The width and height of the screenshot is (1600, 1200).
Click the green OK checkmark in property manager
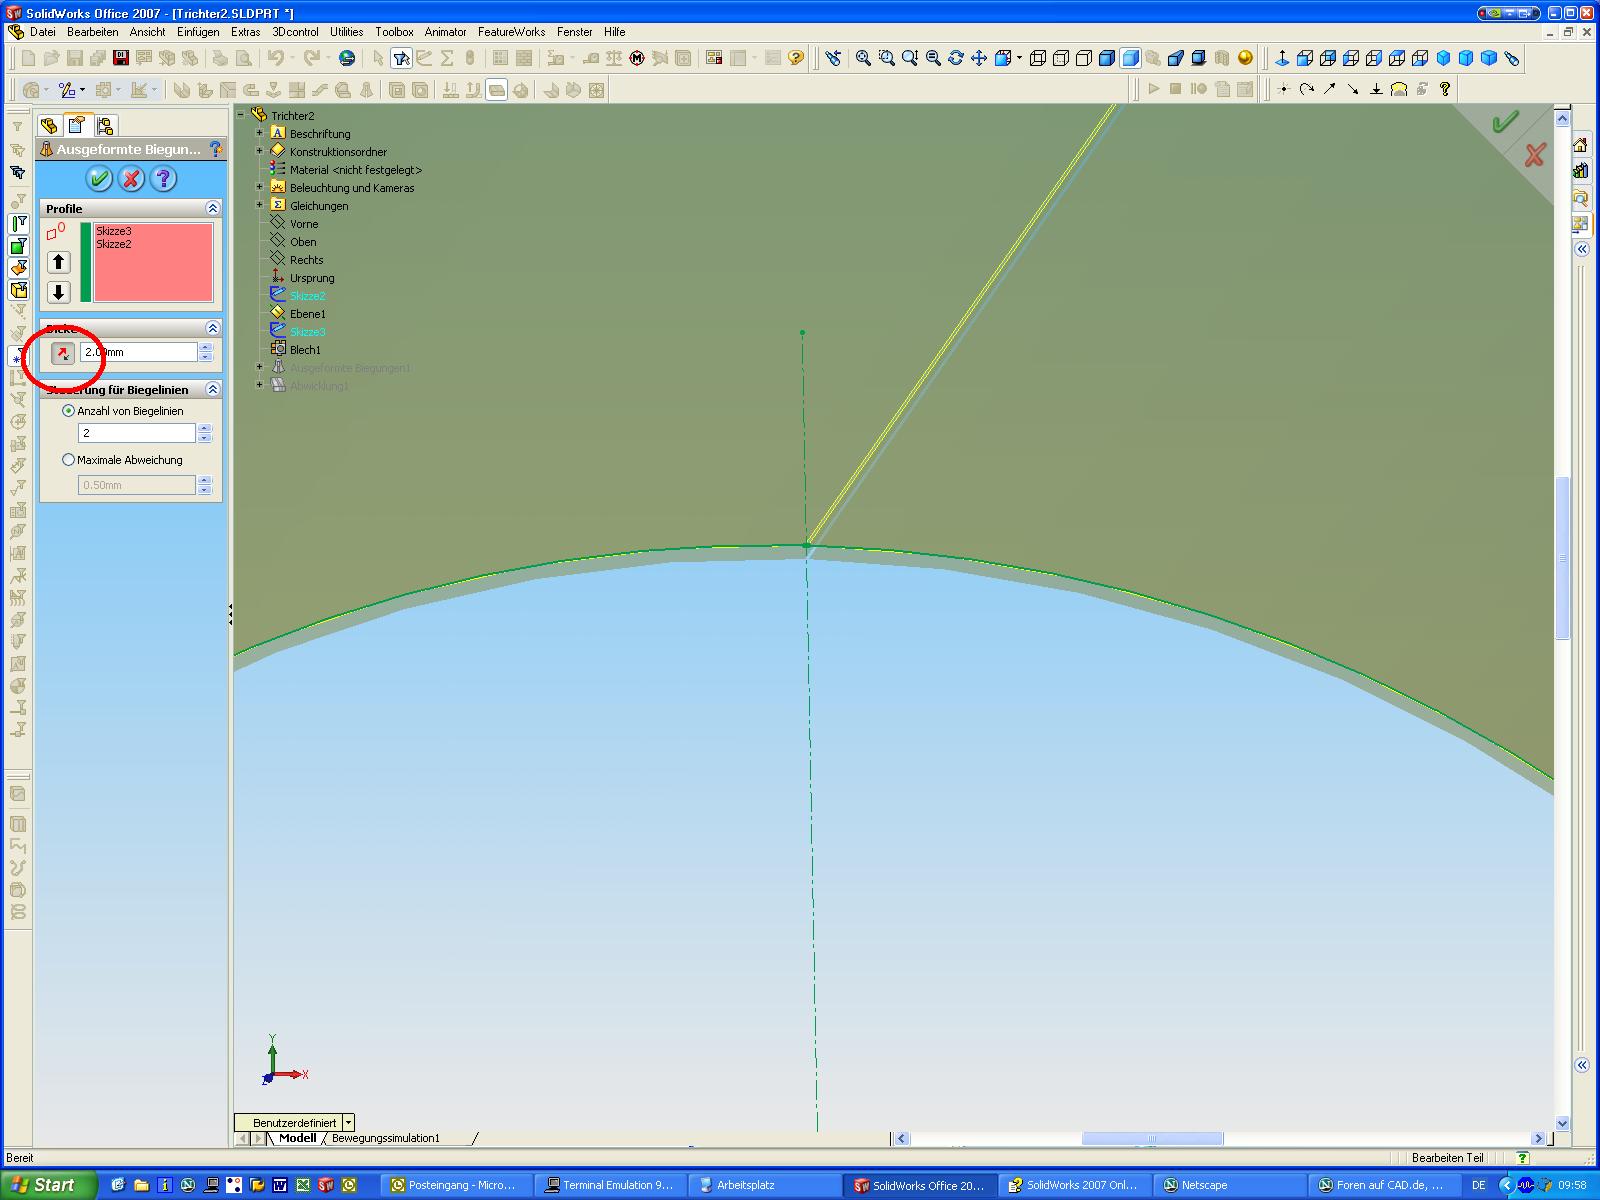point(98,179)
